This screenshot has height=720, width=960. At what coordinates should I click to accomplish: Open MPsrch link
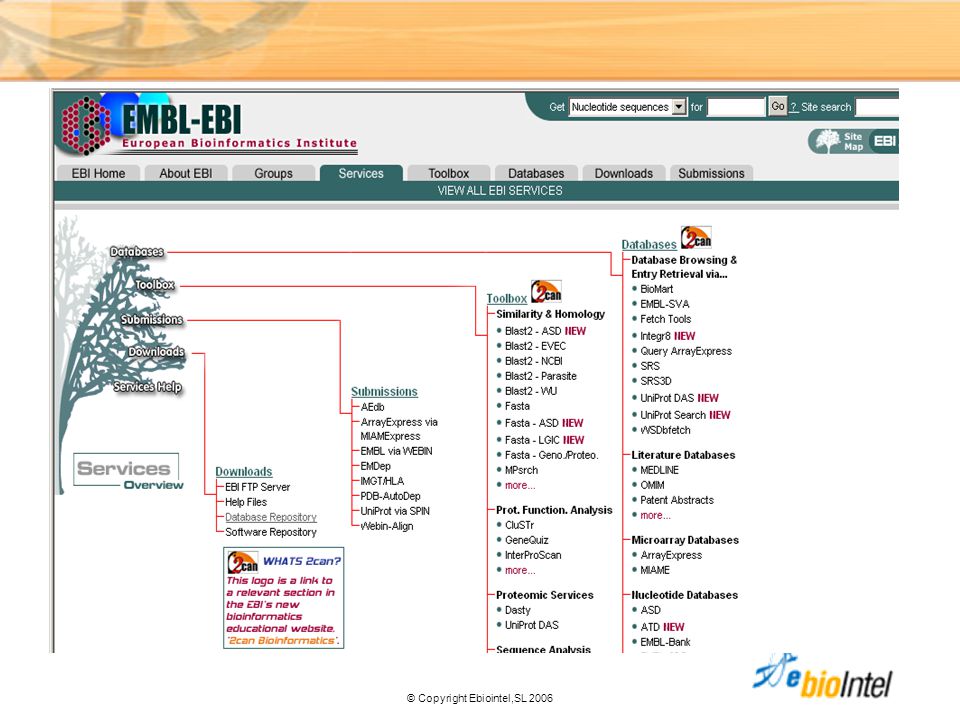(521, 470)
